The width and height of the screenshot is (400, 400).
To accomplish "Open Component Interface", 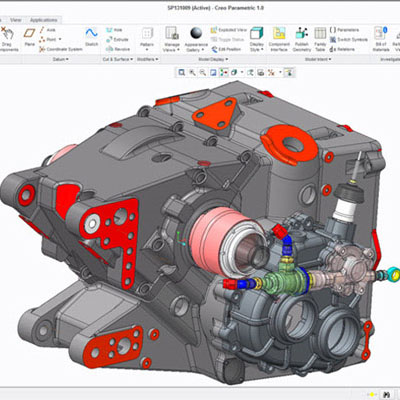I will pyautogui.click(x=279, y=39).
